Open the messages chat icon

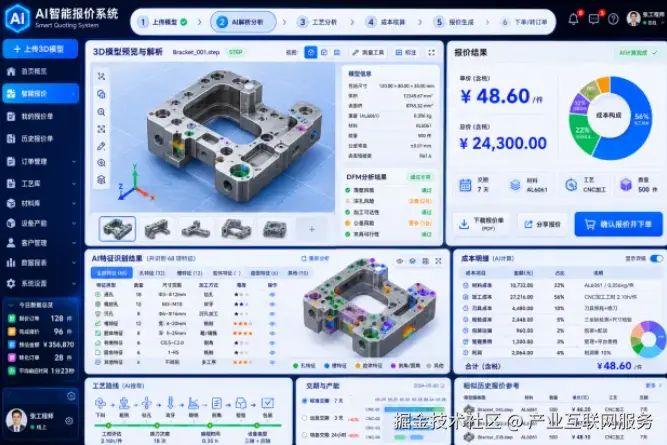(x=594, y=19)
